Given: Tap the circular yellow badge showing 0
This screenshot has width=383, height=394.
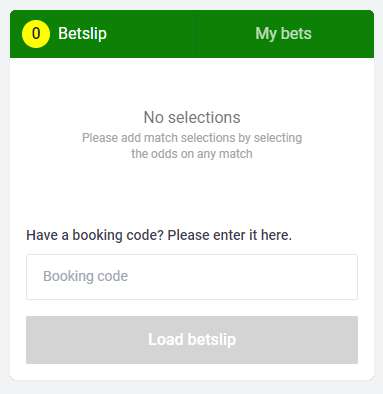Looking at the screenshot, I should click(36, 34).
